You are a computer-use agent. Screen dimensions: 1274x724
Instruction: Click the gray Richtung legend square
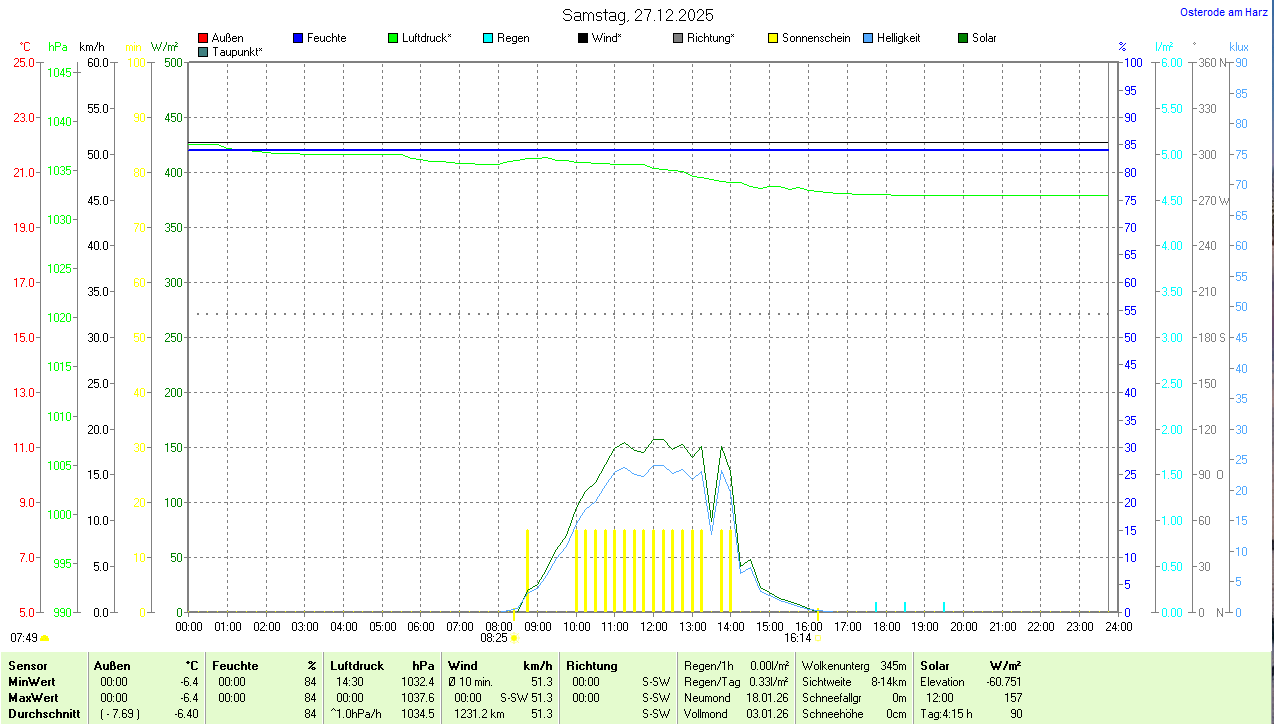[678, 38]
